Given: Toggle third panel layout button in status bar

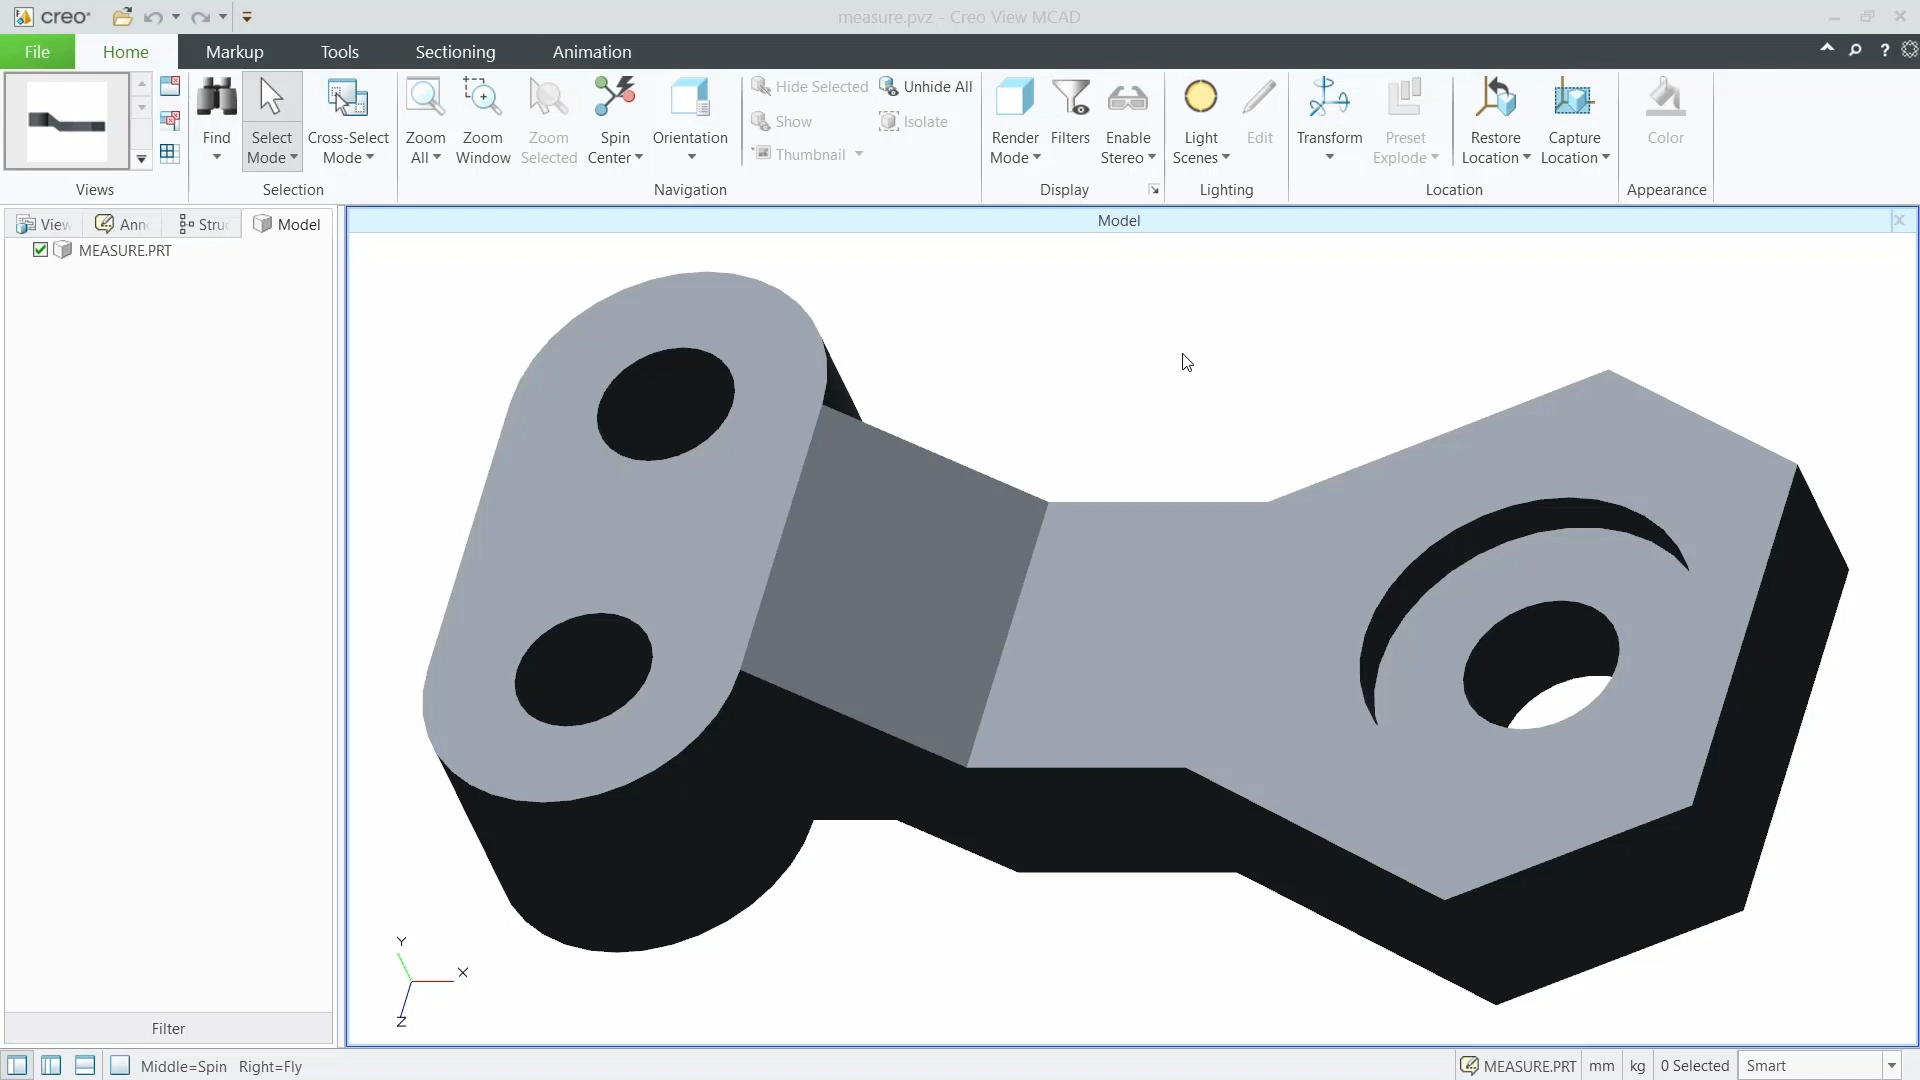Looking at the screenshot, I should click(x=85, y=1066).
